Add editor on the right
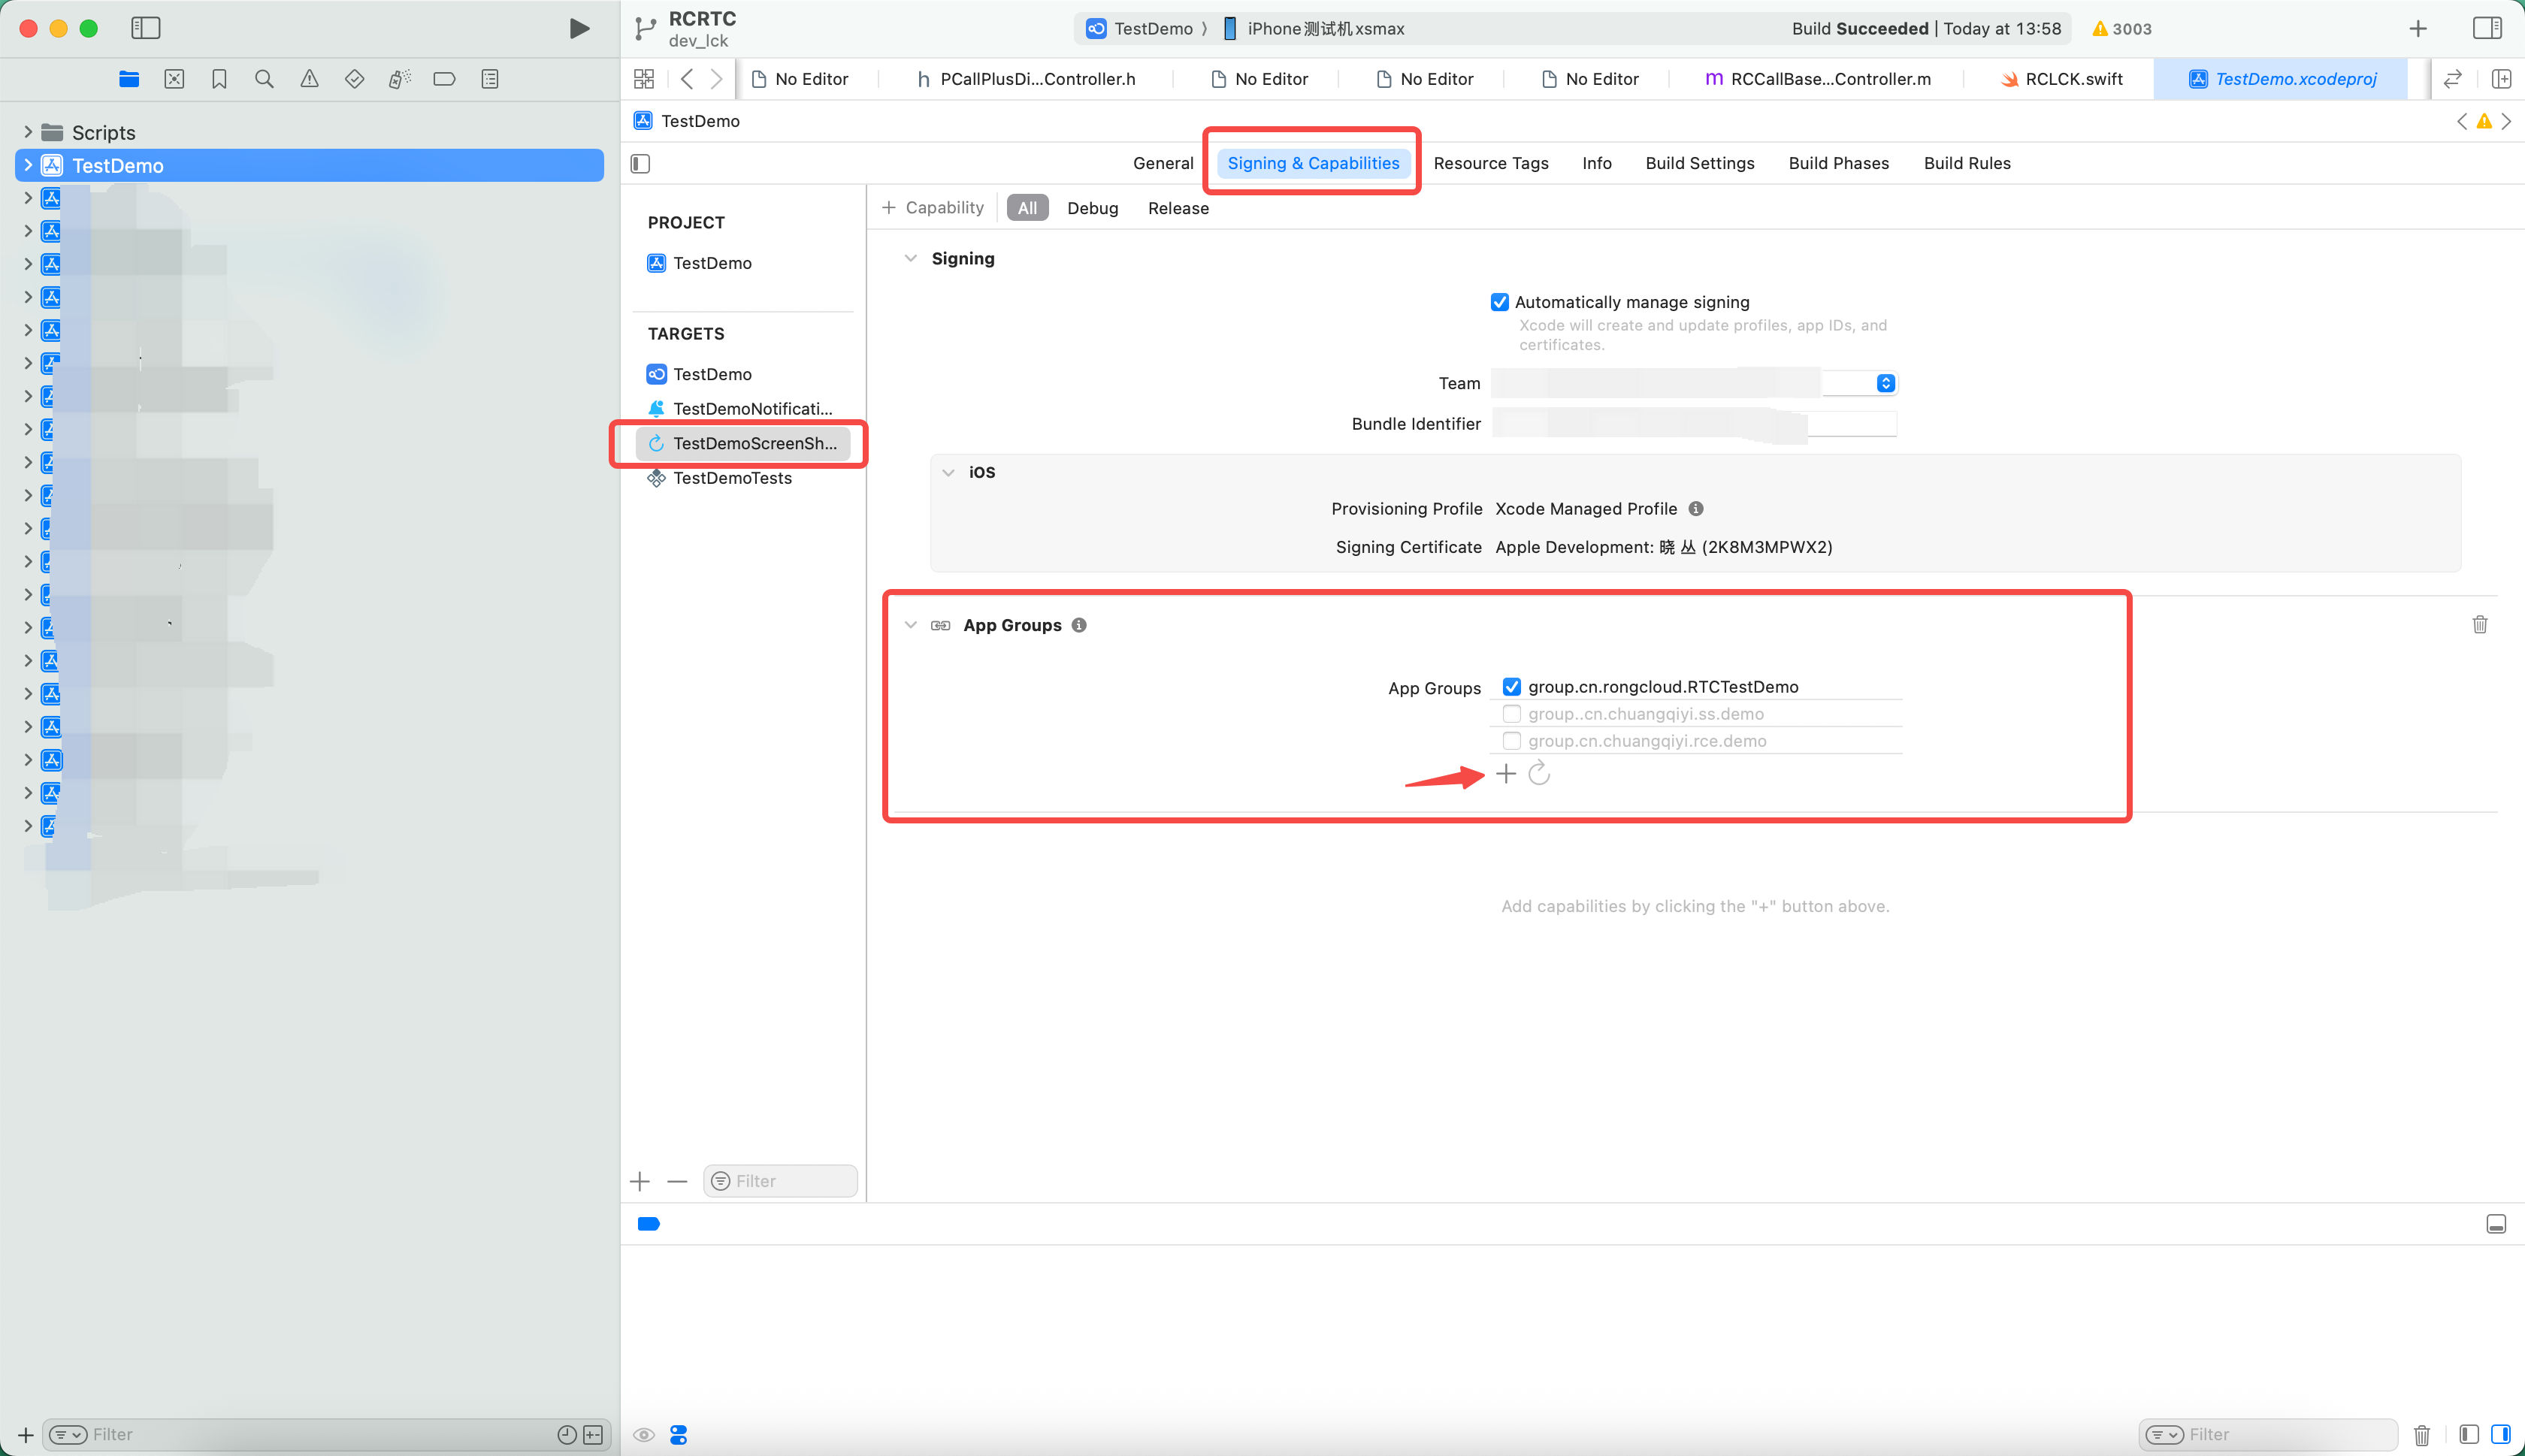Image resolution: width=2525 pixels, height=1456 pixels. [x=2500, y=78]
